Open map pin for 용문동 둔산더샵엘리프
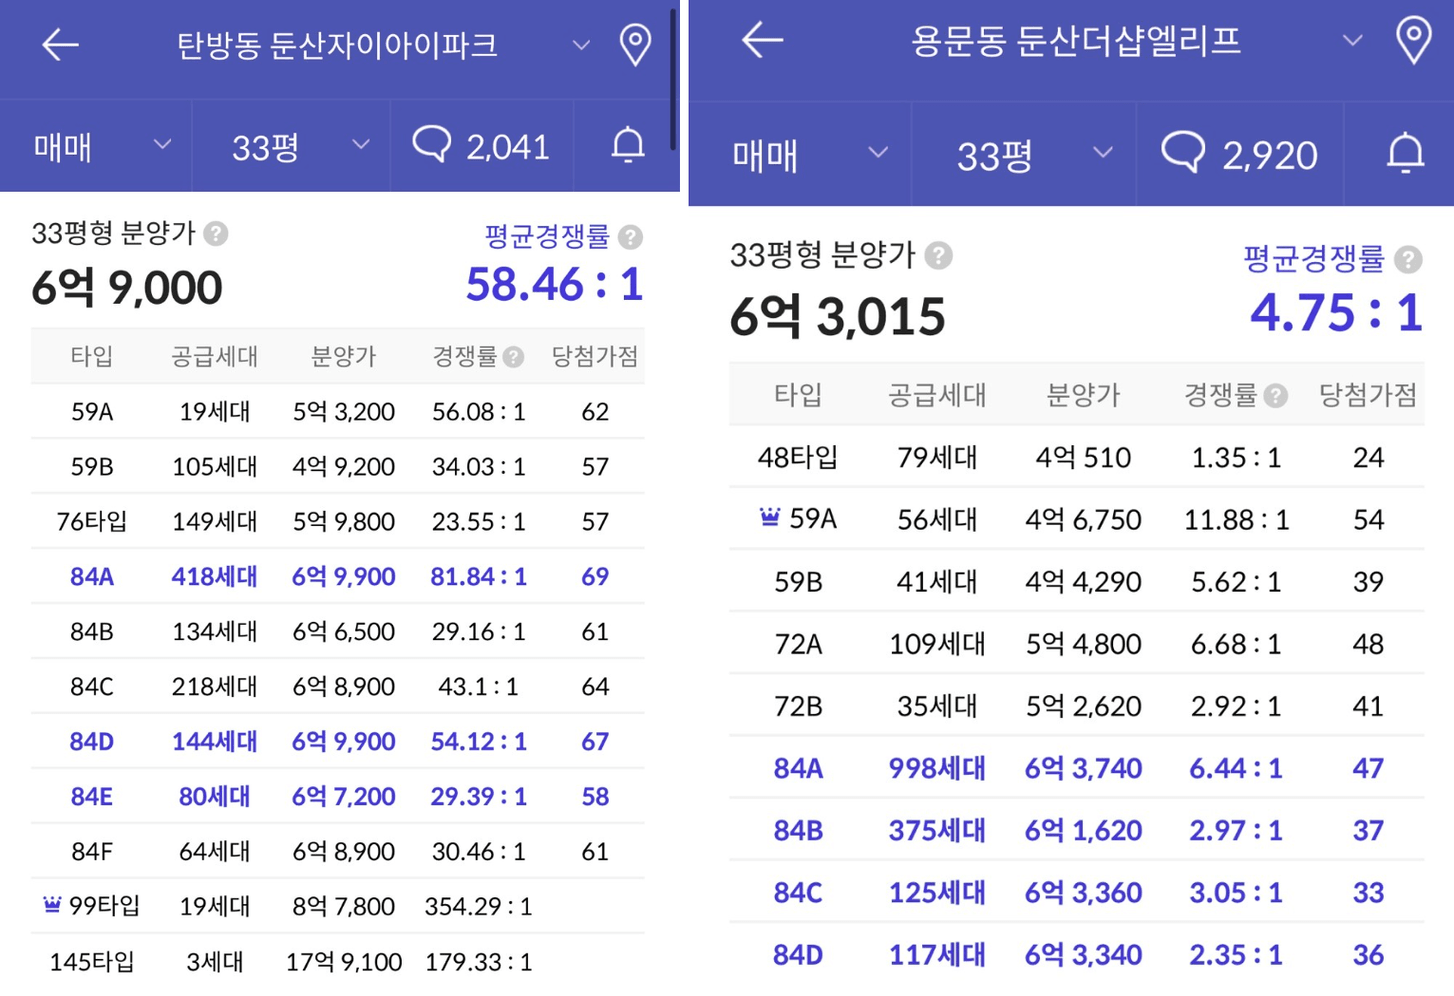The height and width of the screenshot is (996, 1454). 1413,40
